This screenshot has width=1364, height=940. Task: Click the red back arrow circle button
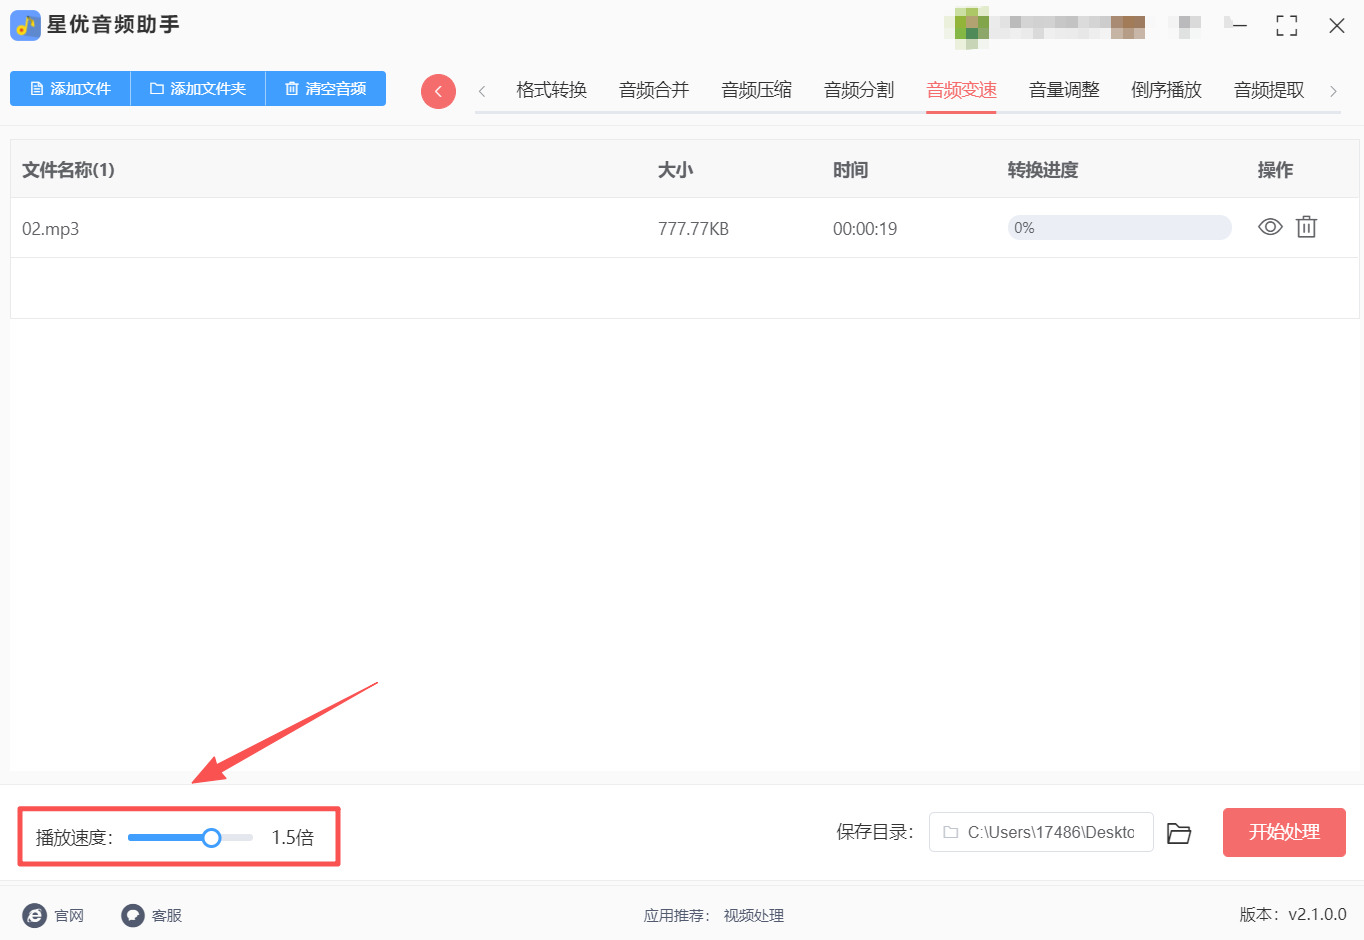pos(438,91)
